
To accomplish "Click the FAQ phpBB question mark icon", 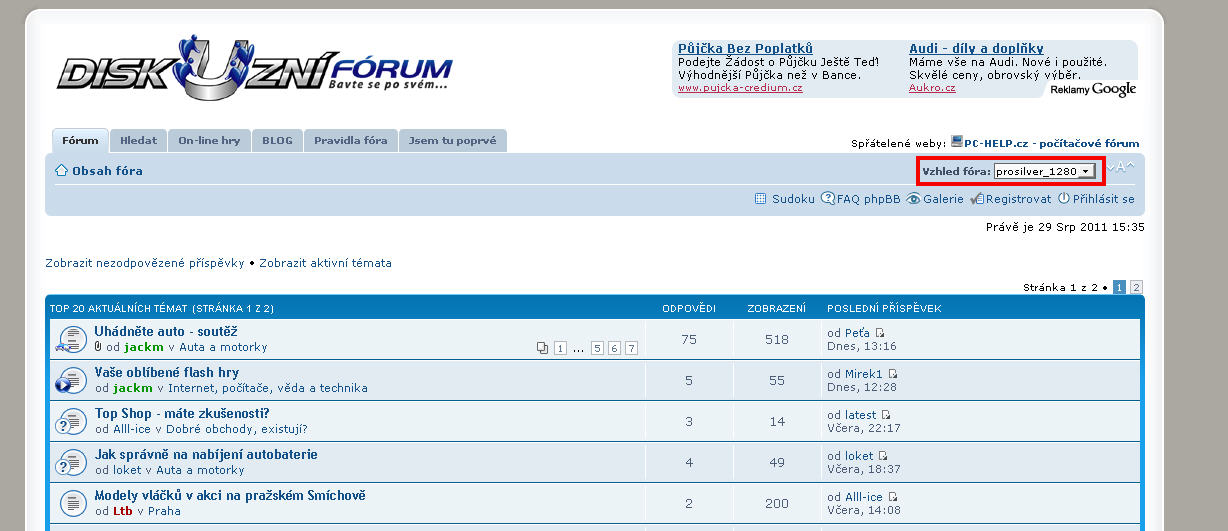I will [x=828, y=199].
